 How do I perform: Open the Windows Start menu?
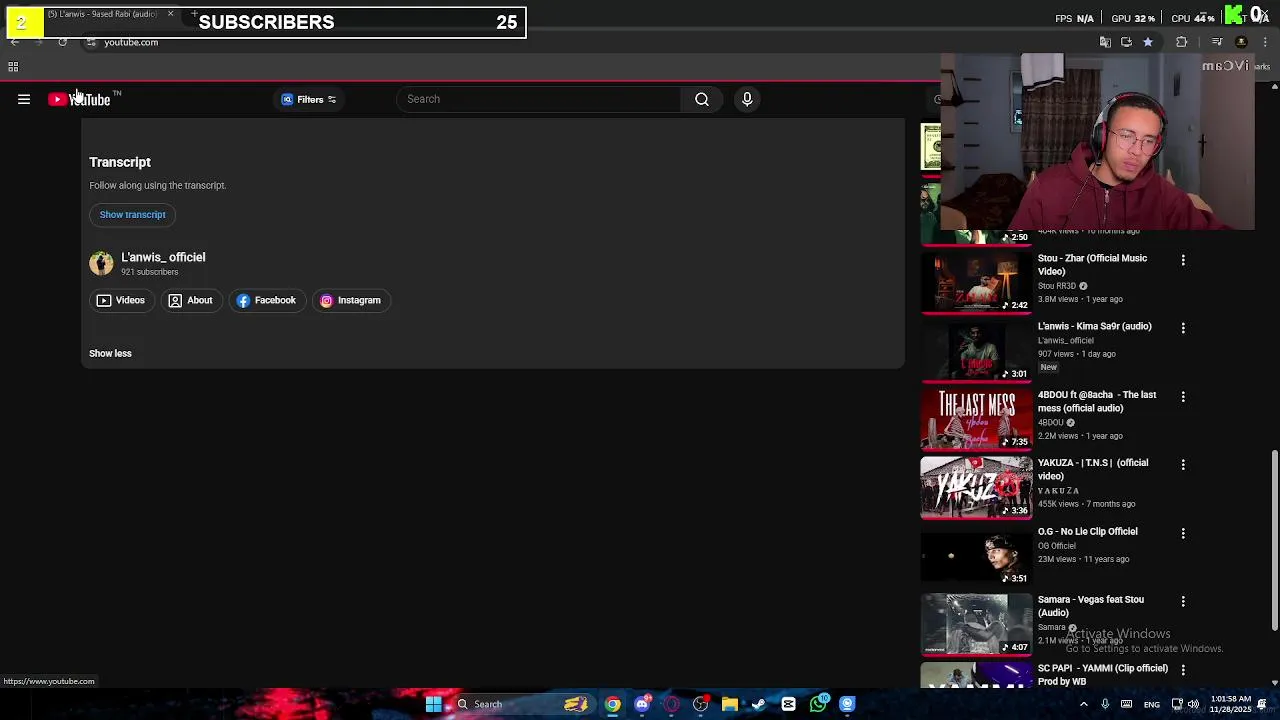[x=433, y=704]
